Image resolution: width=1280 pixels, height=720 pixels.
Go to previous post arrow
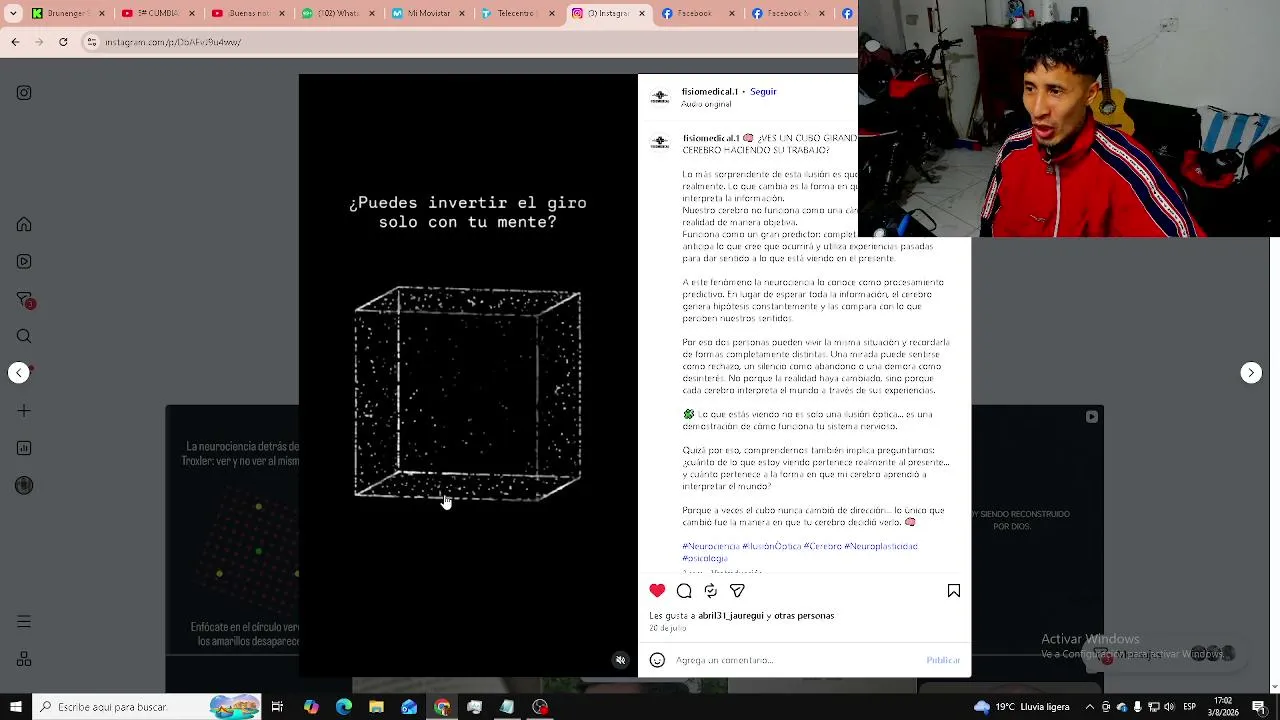19,373
